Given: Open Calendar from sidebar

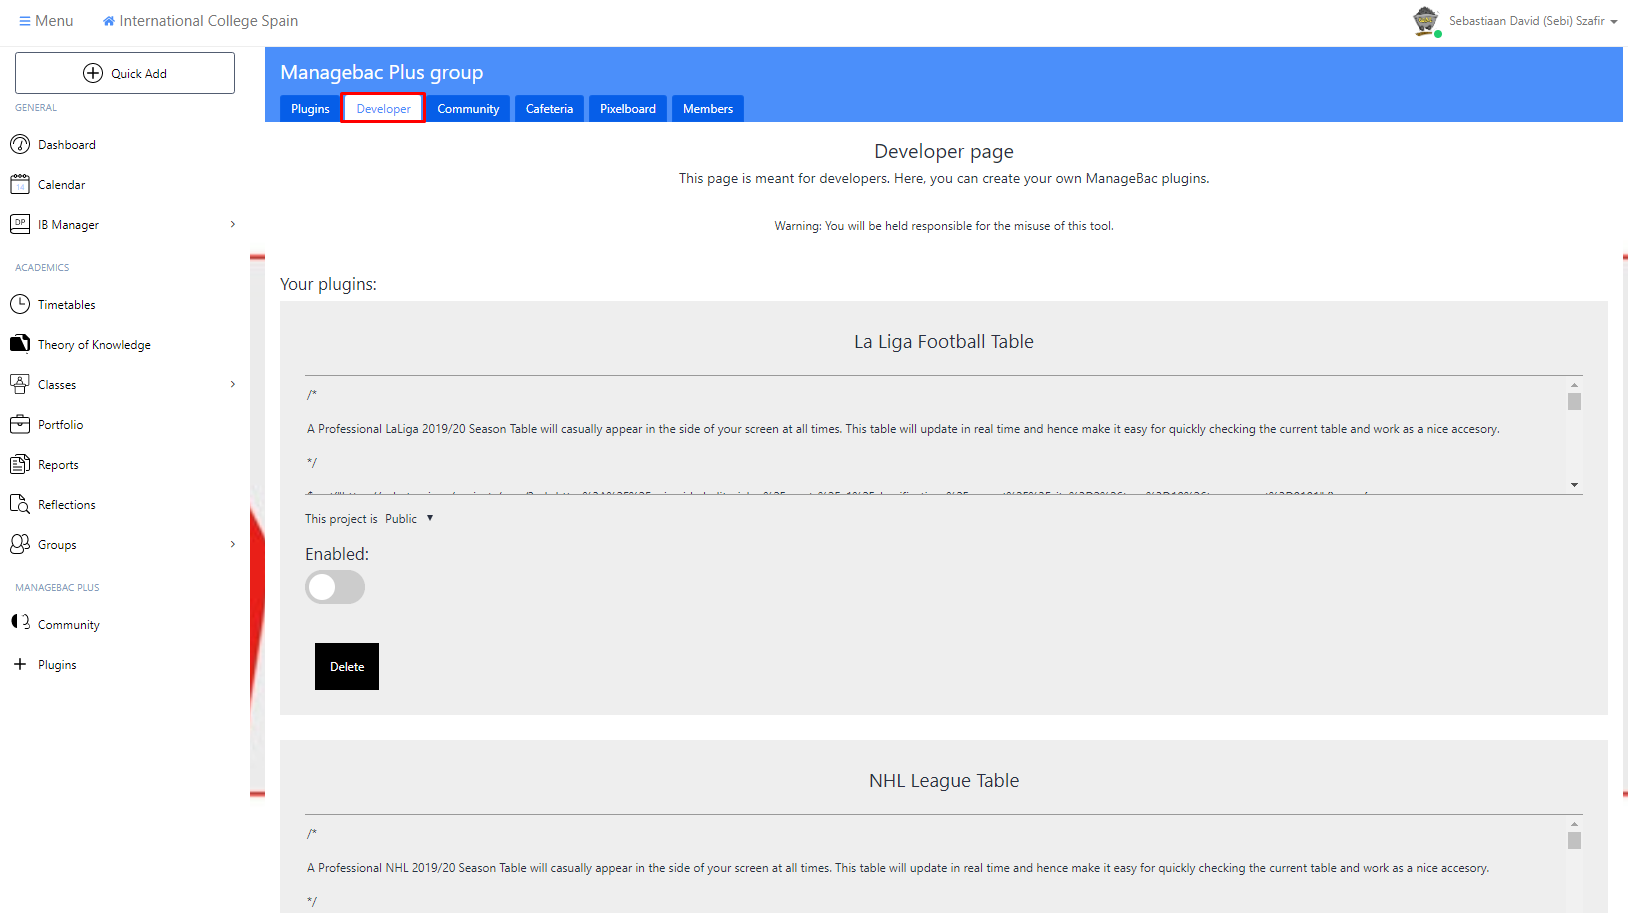Looking at the screenshot, I should click(62, 185).
